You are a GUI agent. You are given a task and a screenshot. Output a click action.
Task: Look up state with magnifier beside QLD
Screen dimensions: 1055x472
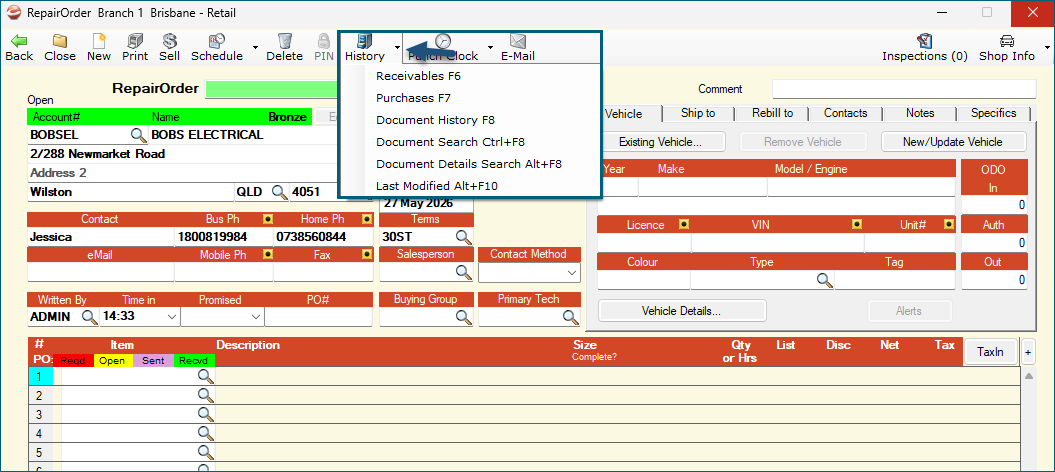point(280,192)
